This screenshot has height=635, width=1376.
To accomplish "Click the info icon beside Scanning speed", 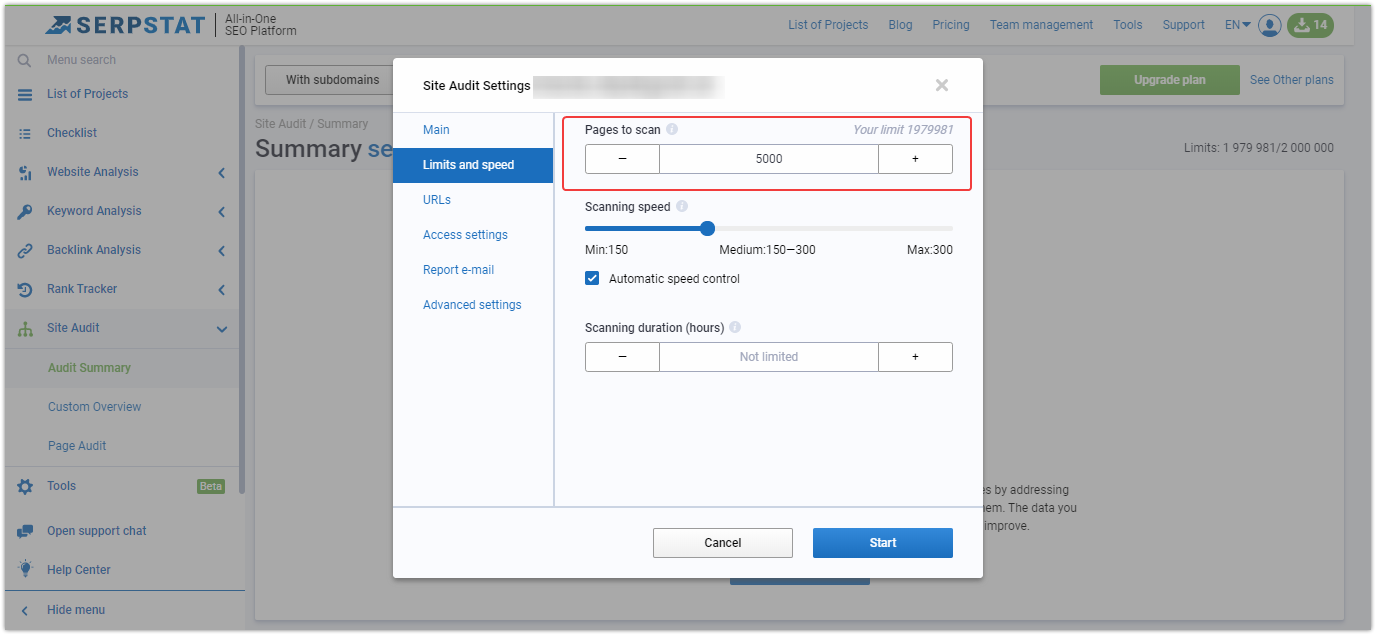I will pos(682,206).
